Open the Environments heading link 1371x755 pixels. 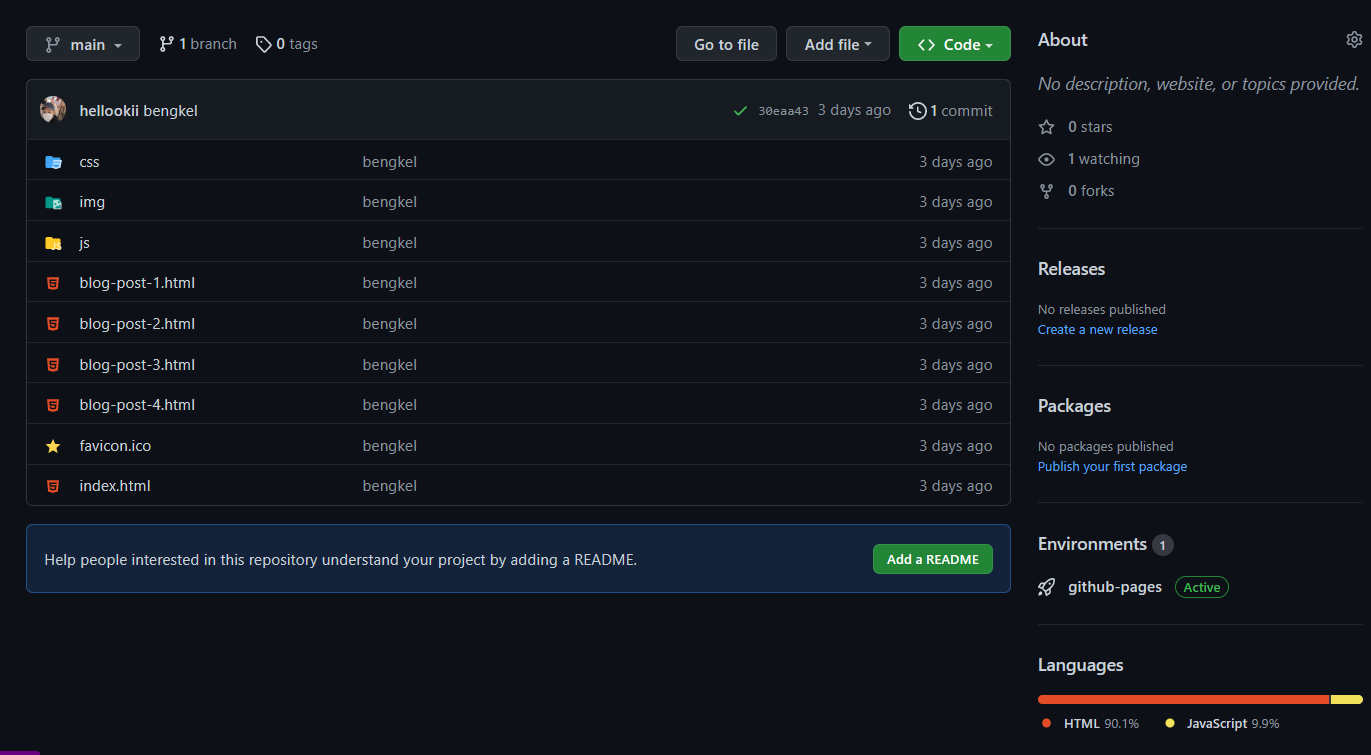coord(1093,544)
